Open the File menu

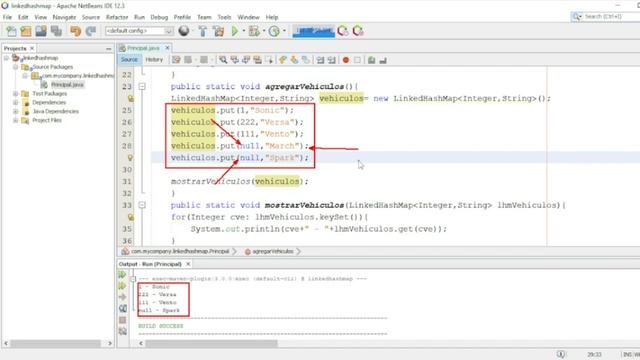7,17
